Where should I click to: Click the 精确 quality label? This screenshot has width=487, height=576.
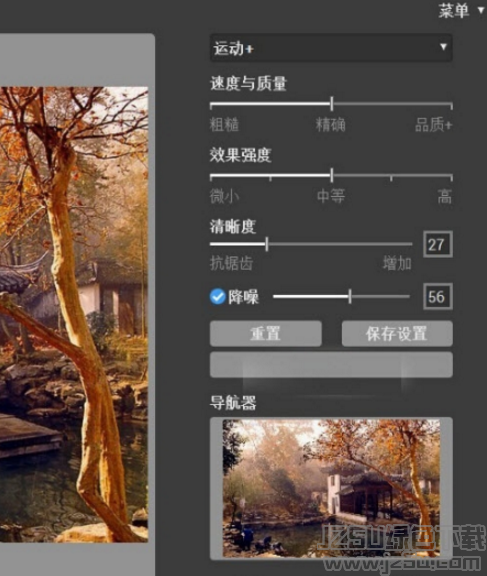click(331, 125)
